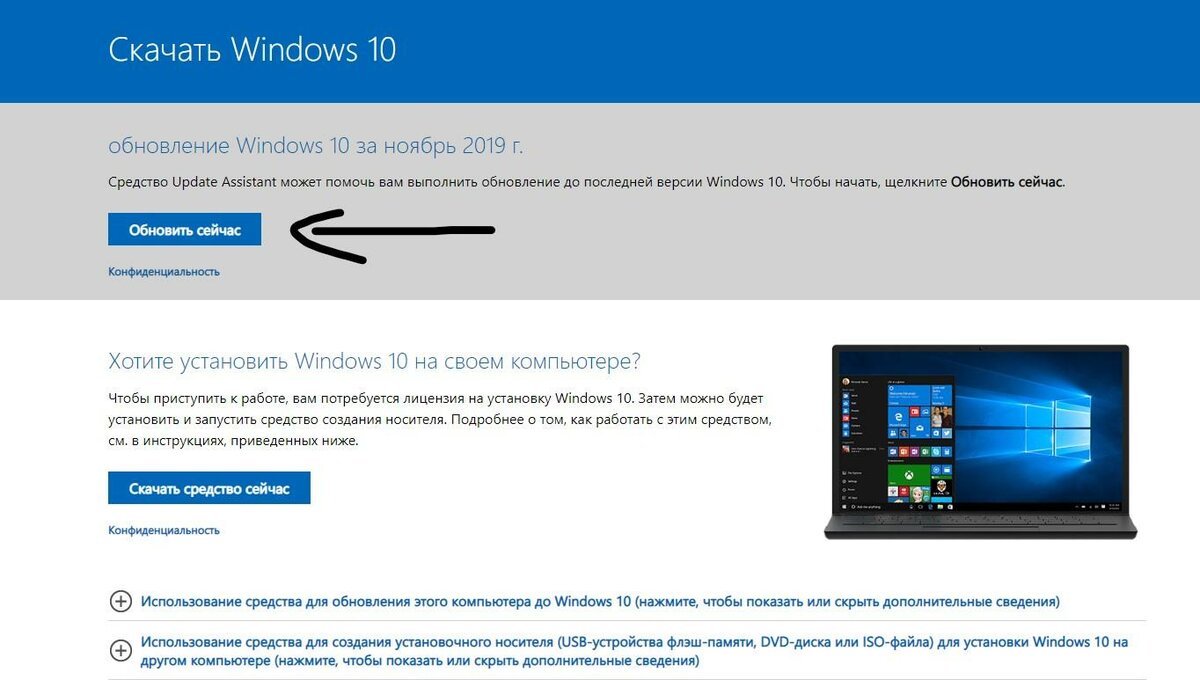Open Конфиденциальность link below Обновить сейчас button
This screenshot has height=680, width=1200.
point(164,271)
